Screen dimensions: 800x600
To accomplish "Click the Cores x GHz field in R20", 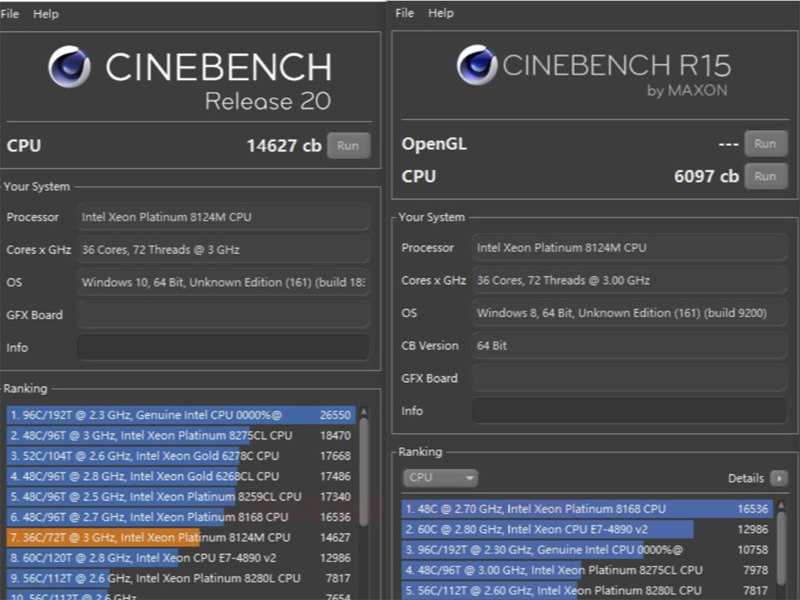I will [223, 249].
